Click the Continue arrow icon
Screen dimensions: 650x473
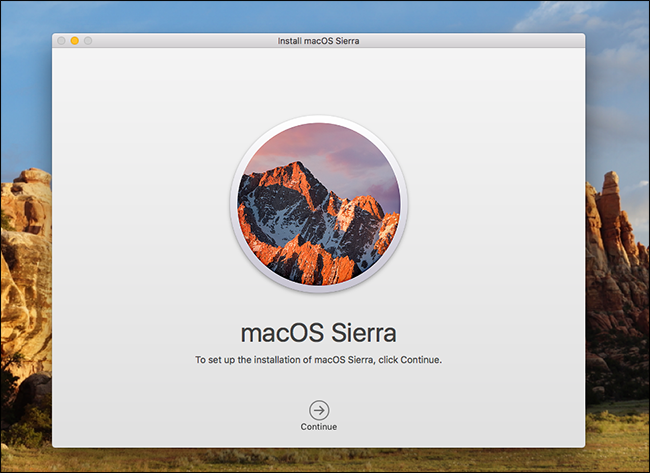[319, 410]
